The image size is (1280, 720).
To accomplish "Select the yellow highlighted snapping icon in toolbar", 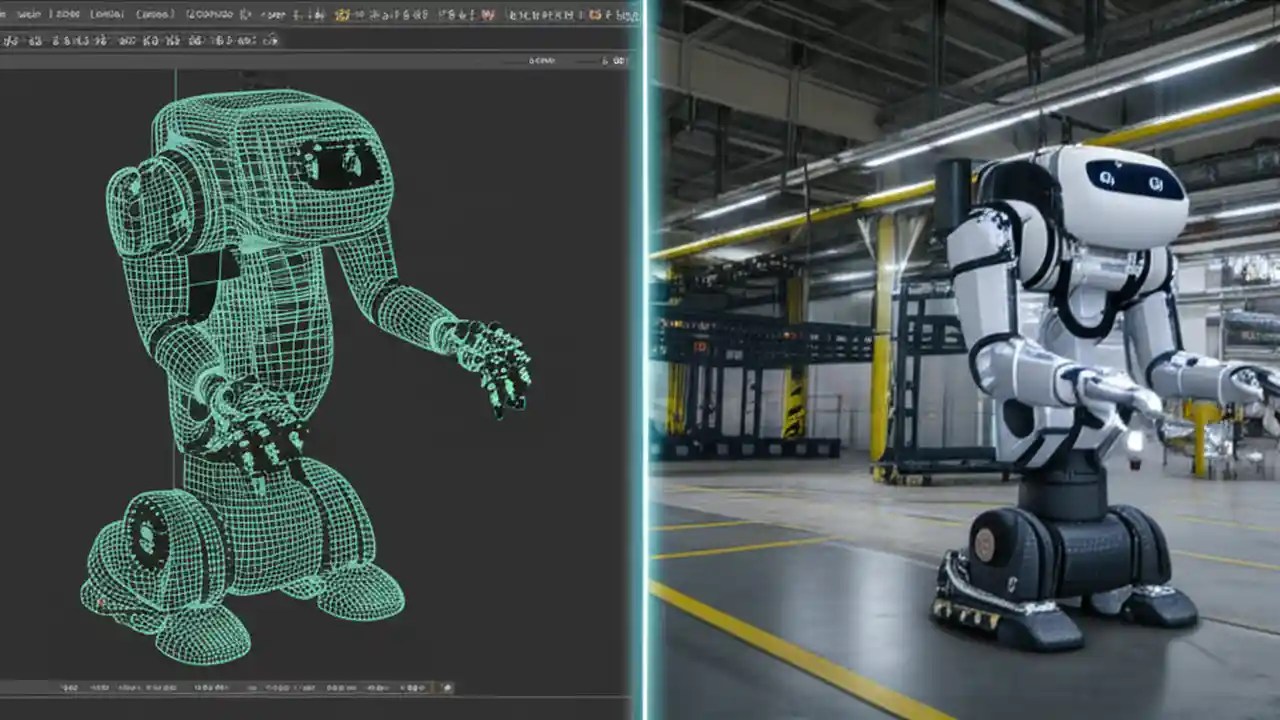I will 343,16.
